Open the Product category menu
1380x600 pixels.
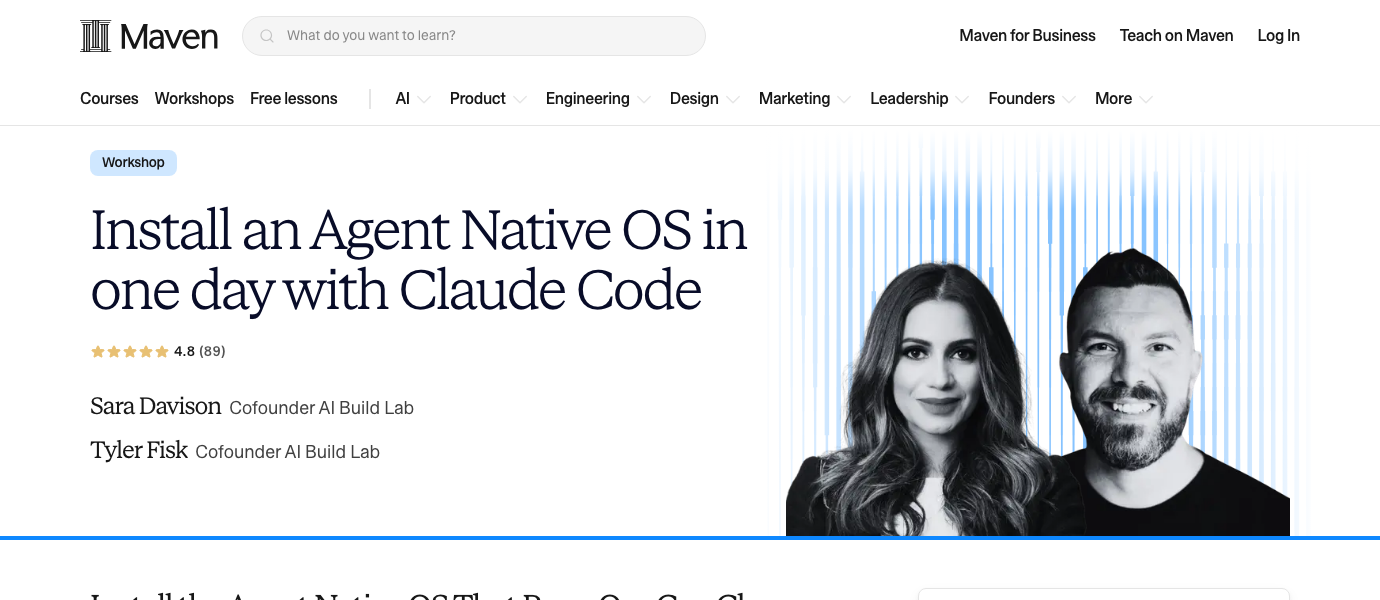click(478, 98)
